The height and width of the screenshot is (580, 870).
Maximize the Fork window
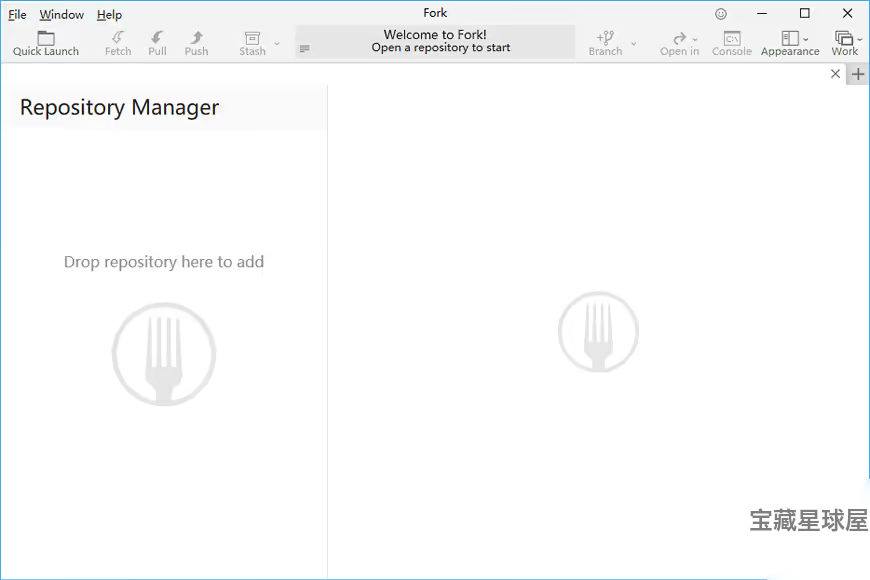(x=805, y=13)
